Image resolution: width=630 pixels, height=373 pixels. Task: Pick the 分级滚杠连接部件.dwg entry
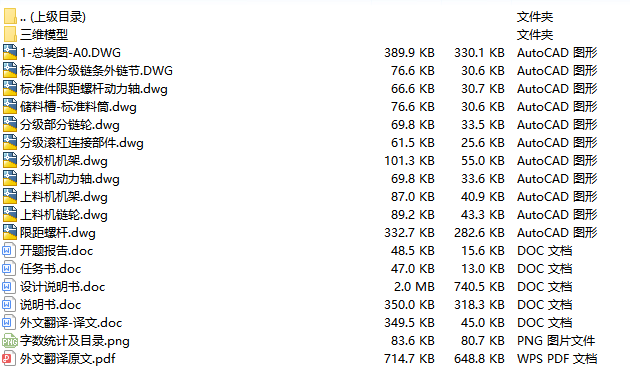click(82, 143)
